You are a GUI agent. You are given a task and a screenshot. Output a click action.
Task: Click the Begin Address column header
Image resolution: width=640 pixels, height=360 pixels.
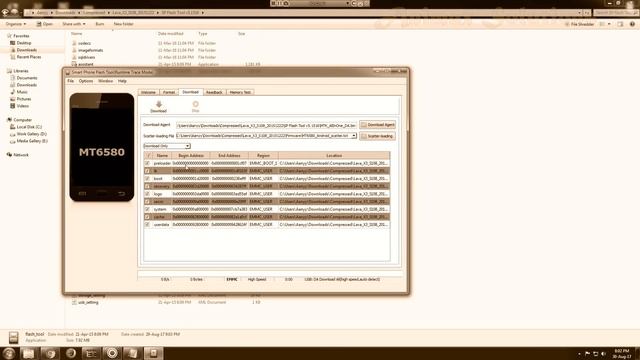(x=191, y=156)
